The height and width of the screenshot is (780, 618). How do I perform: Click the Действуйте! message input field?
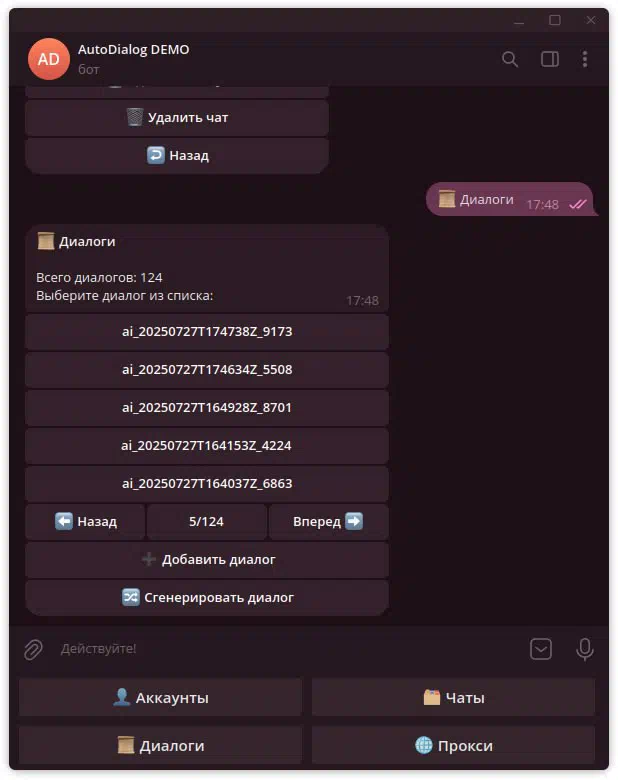point(289,649)
